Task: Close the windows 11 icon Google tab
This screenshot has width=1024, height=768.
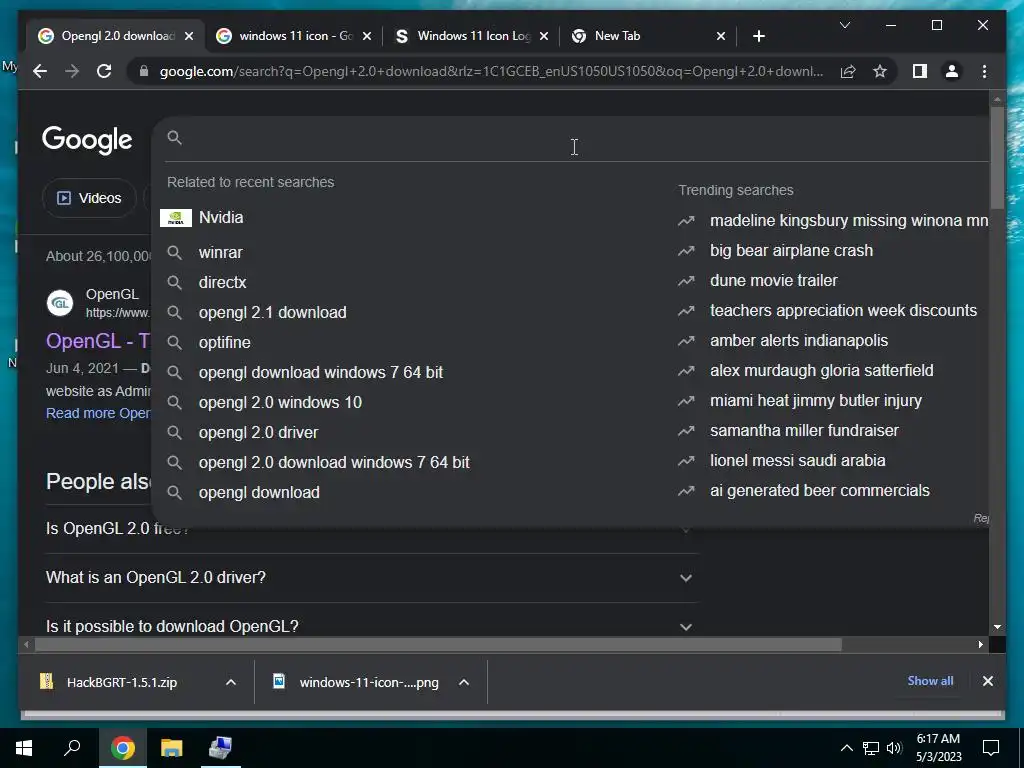Action: point(367,36)
